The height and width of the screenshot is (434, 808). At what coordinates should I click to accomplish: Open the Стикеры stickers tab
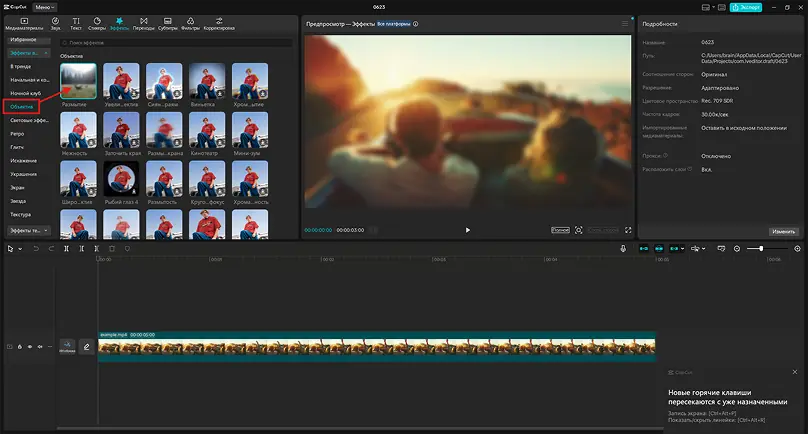97,24
